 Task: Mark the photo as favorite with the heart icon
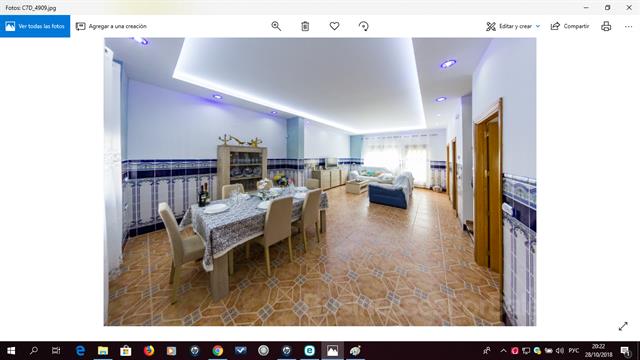pos(334,26)
